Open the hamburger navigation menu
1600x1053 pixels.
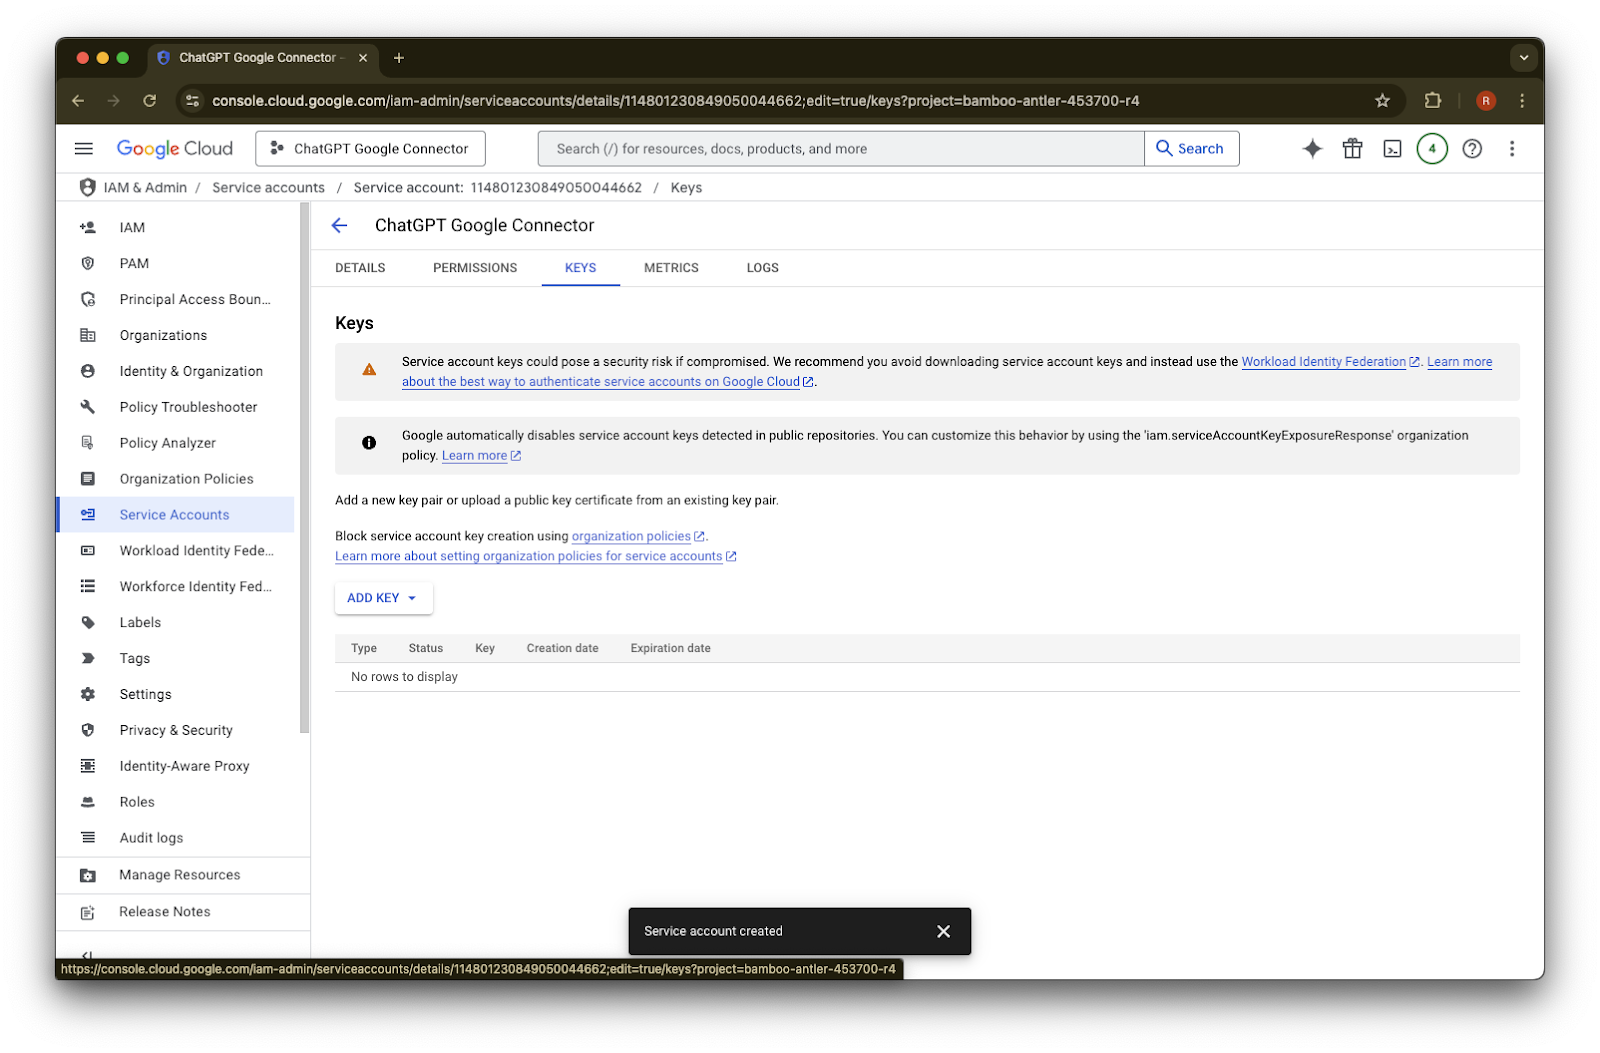click(84, 149)
